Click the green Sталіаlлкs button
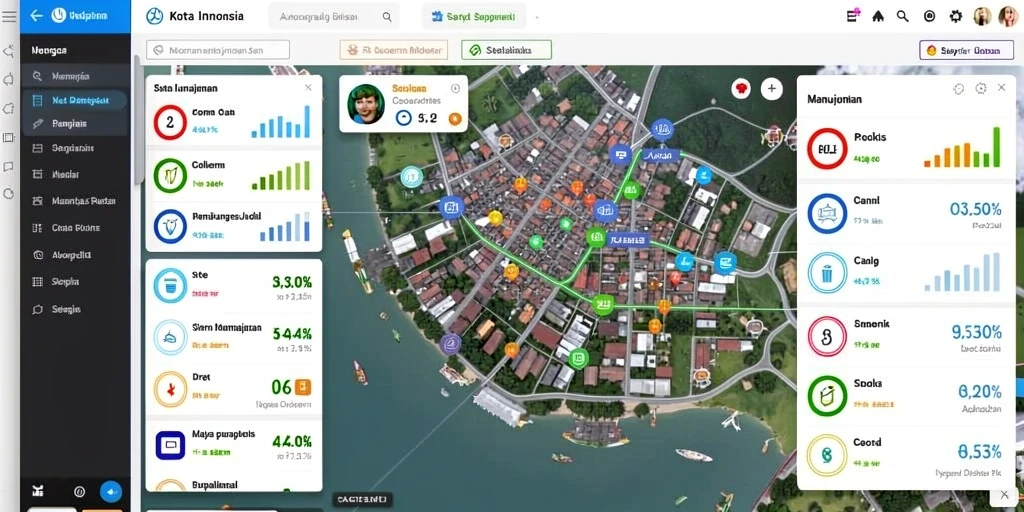The height and width of the screenshot is (512, 1024). click(506, 50)
